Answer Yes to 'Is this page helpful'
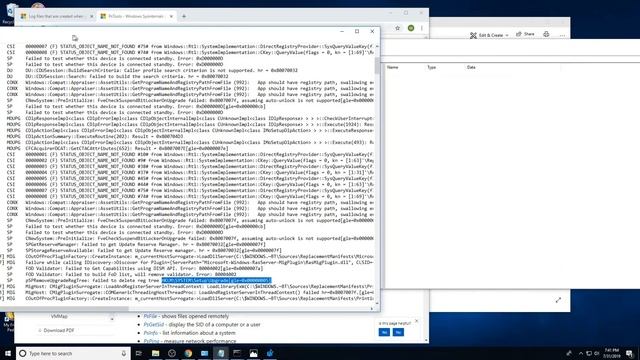640x360 pixels. coord(384,332)
